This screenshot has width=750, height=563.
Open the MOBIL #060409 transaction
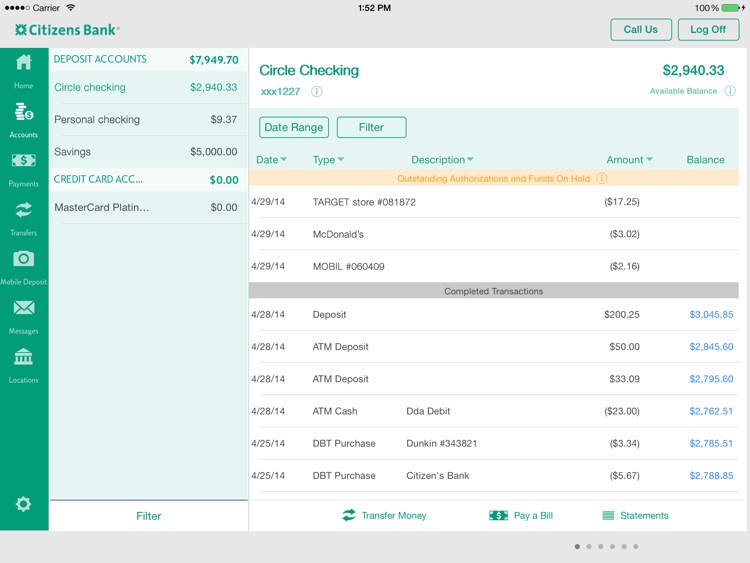tap(494, 266)
